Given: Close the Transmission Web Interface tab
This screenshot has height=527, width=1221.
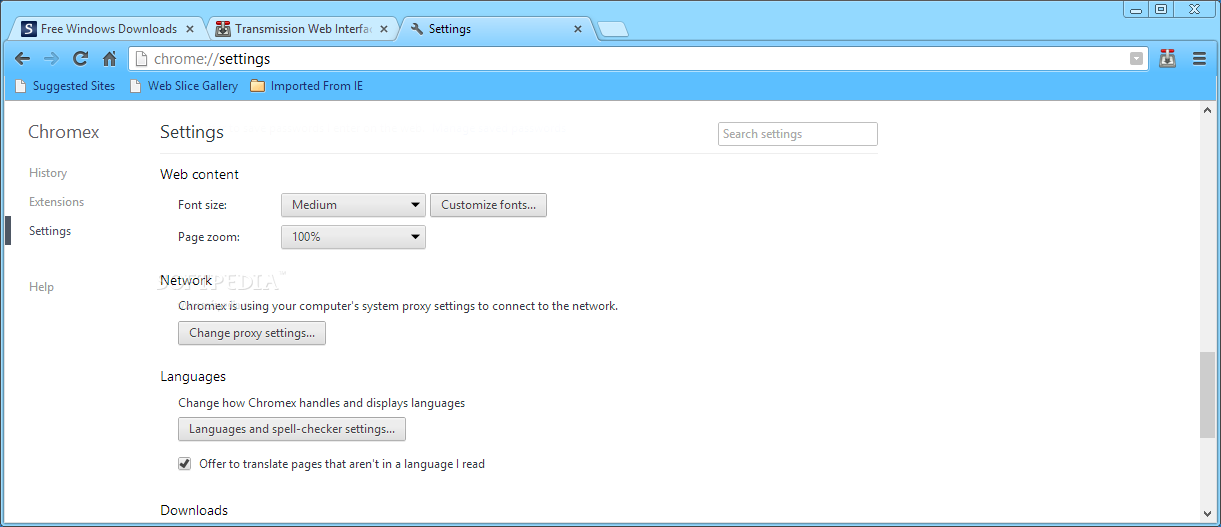Looking at the screenshot, I should (x=384, y=29).
